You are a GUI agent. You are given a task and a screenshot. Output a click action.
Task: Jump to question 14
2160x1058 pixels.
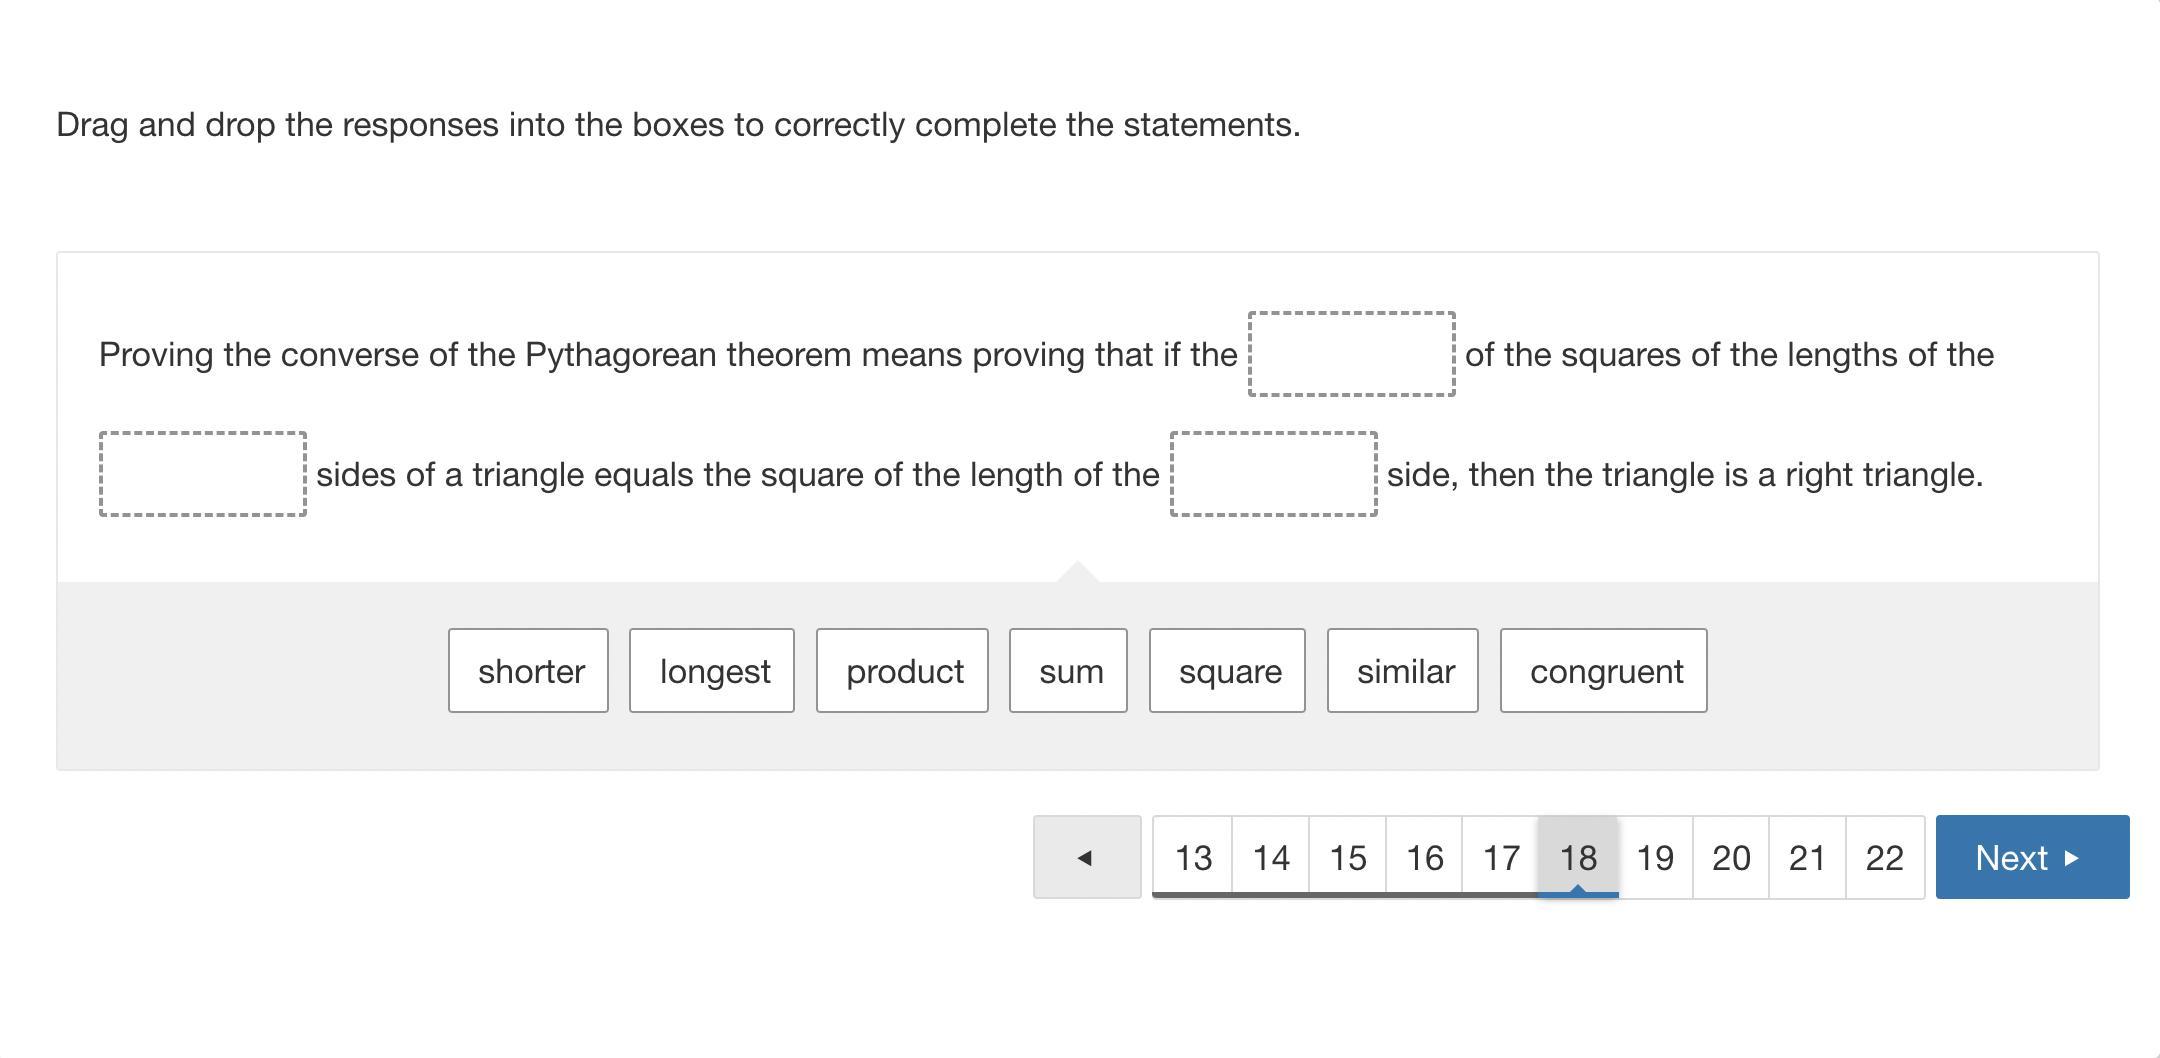tap(1271, 857)
